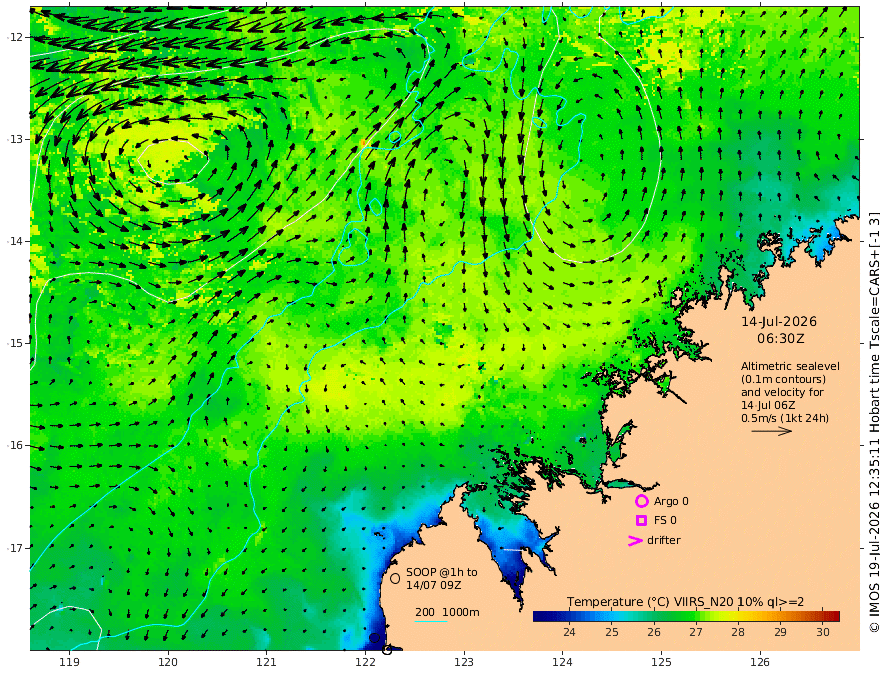Click the SOOP circle legend symbol
880x680 pixels.
(395, 578)
